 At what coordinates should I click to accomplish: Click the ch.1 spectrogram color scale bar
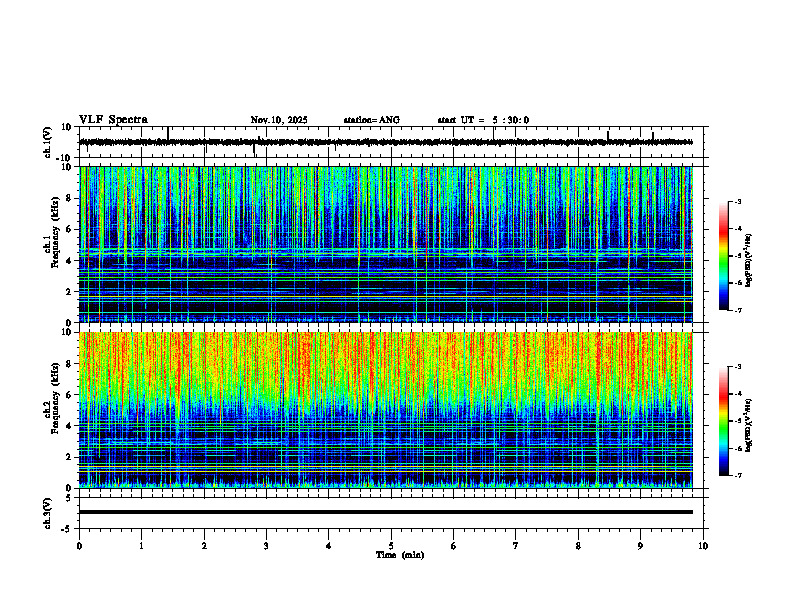click(724, 256)
